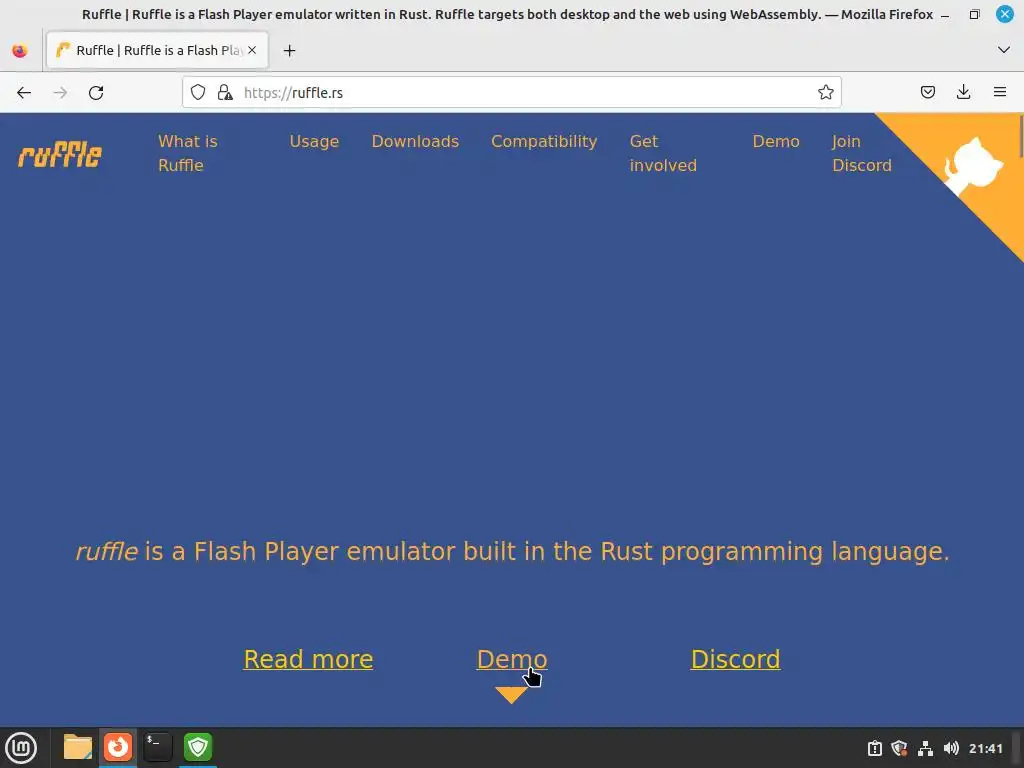
Task: Open the green shield taskbar app
Action: point(198,747)
